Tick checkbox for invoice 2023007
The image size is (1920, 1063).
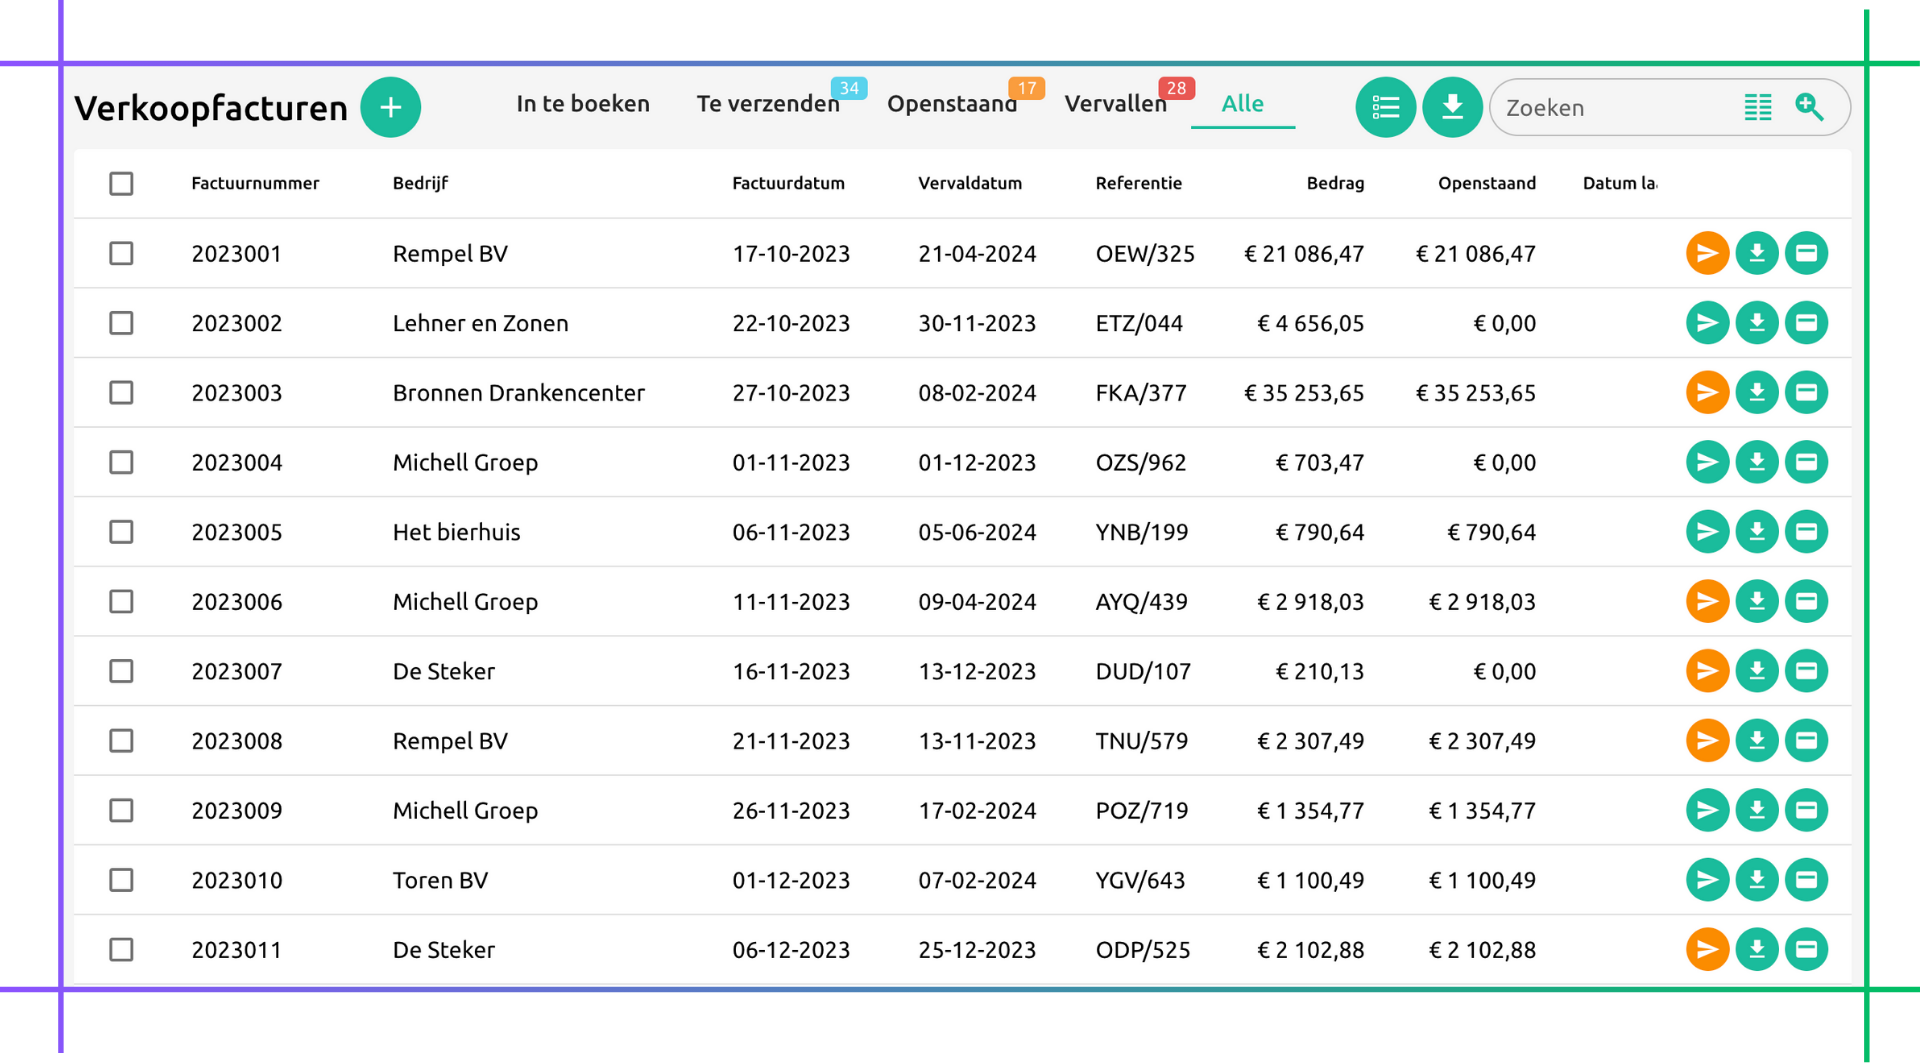(121, 671)
